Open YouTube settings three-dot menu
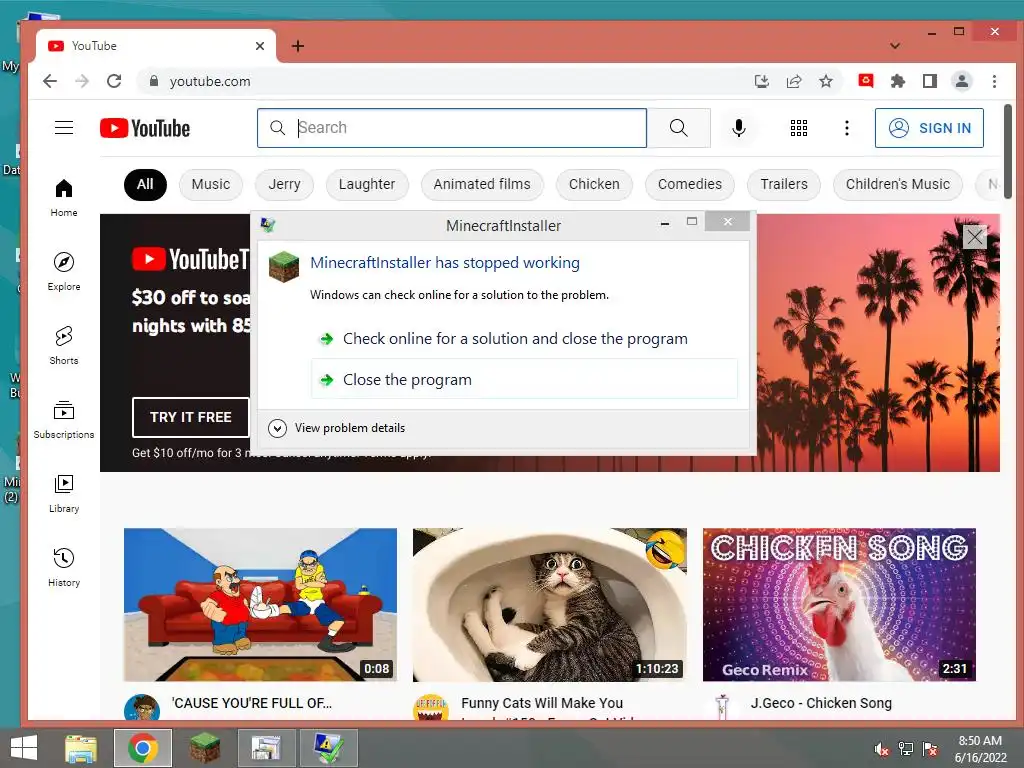 [x=847, y=128]
